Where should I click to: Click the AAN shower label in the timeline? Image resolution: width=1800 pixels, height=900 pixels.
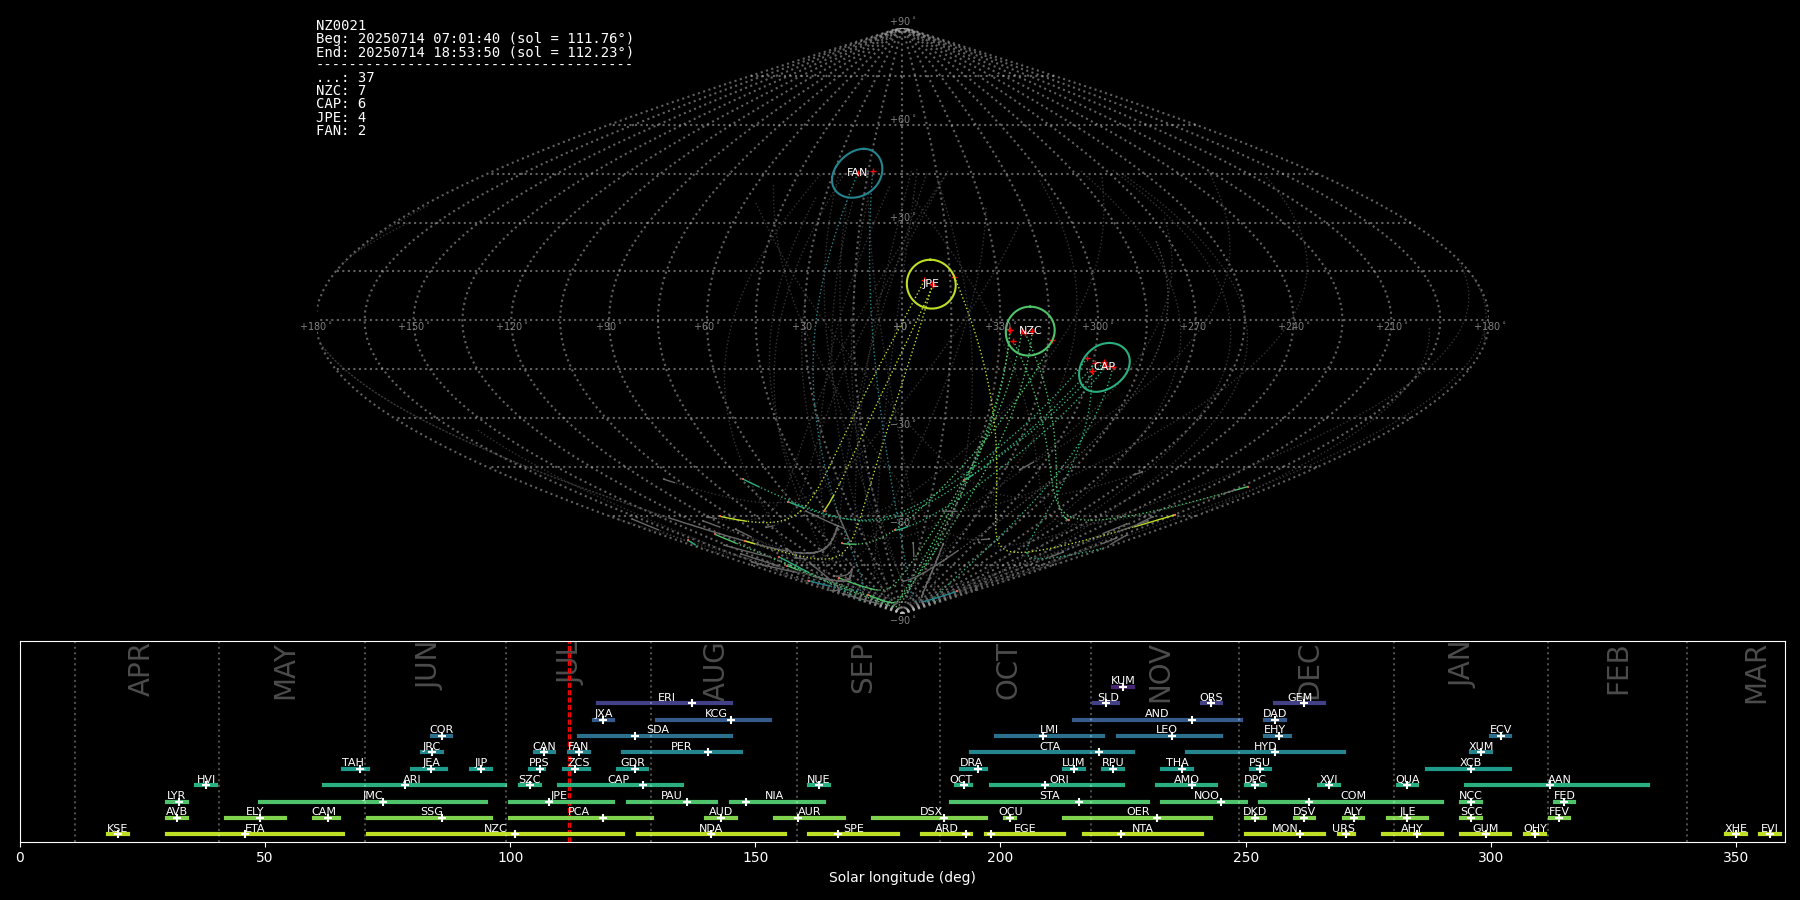(1560, 780)
